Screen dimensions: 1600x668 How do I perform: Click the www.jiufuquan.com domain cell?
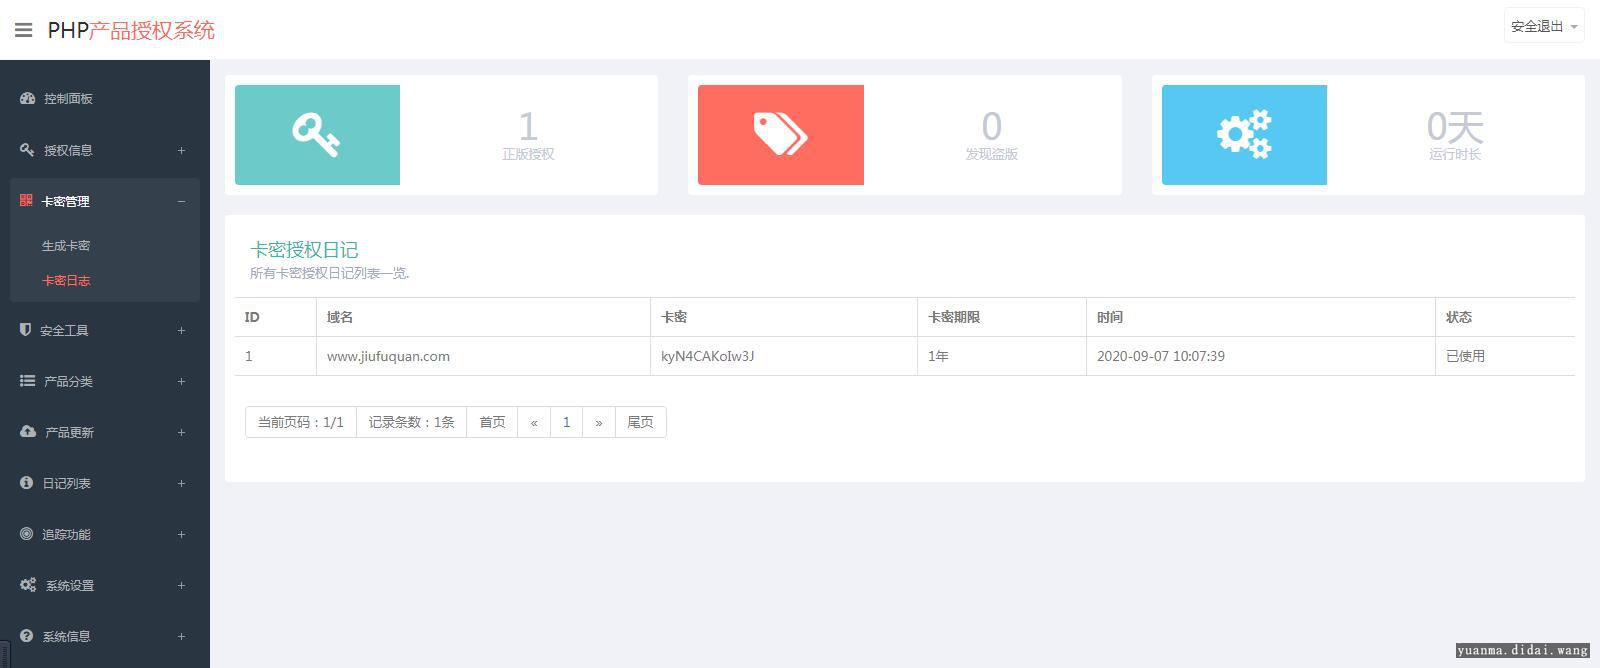pyautogui.click(x=388, y=356)
